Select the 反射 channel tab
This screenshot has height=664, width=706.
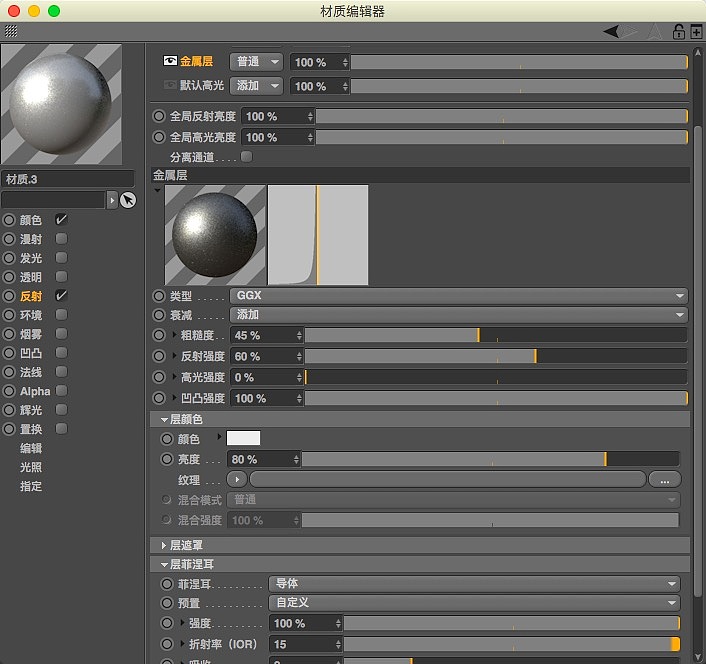click(x=31, y=296)
